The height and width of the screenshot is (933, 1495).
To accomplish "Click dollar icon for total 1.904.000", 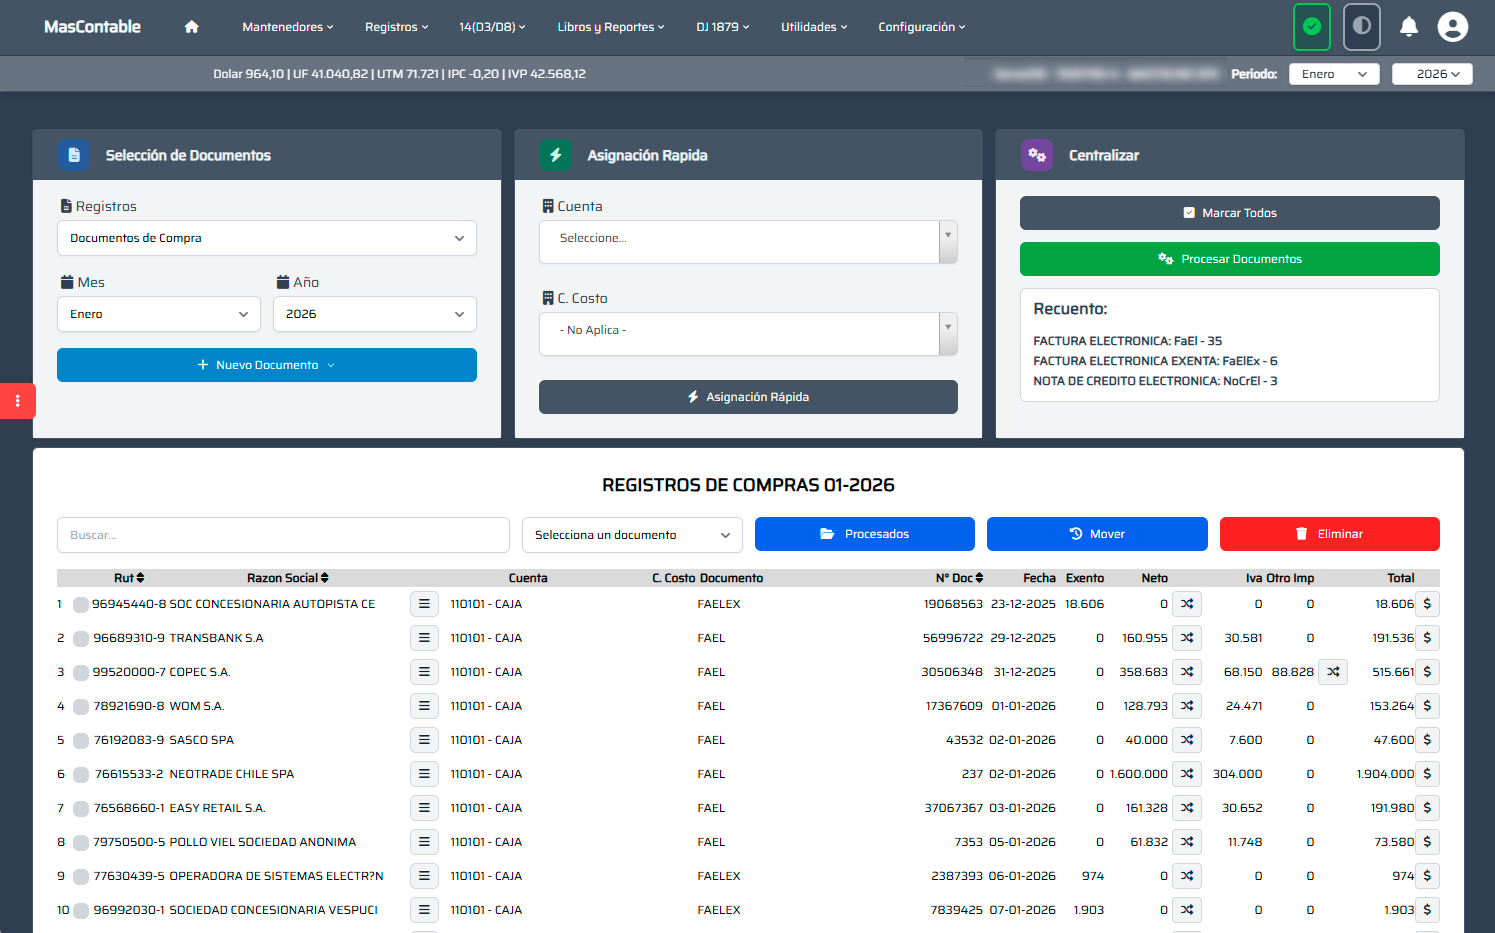I will coord(1427,774).
